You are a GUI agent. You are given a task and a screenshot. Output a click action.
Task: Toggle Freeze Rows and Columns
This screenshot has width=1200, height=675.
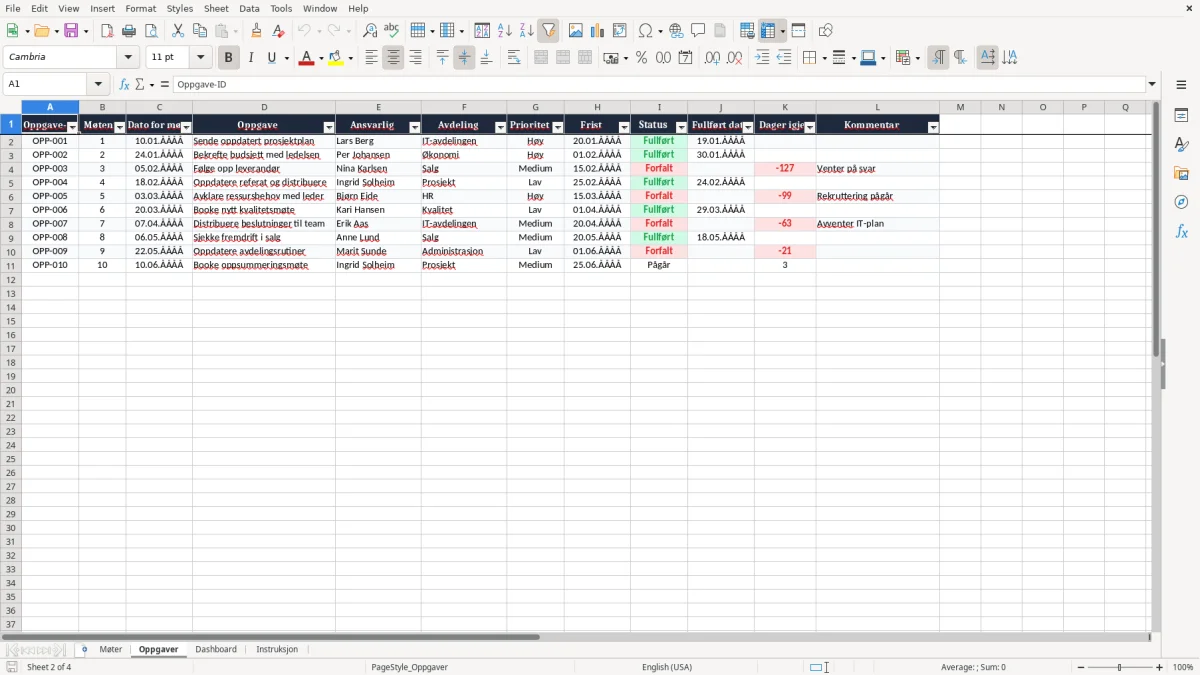pos(768,31)
